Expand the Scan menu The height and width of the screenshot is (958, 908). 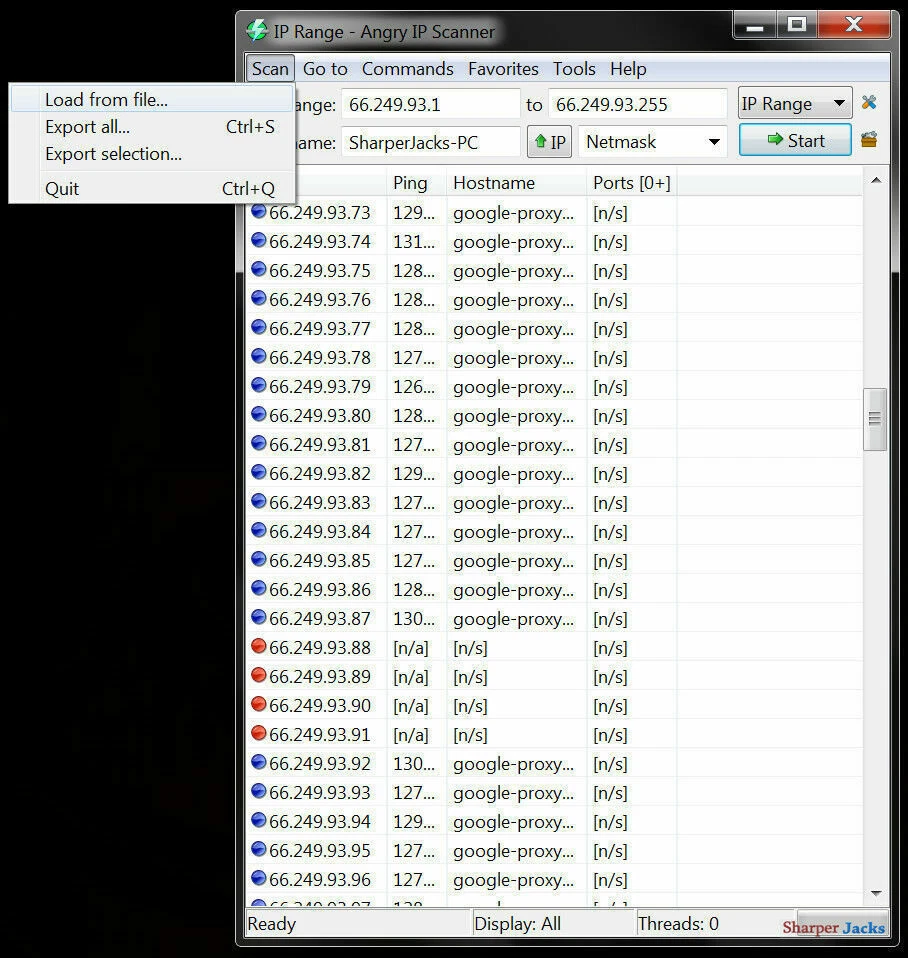click(x=269, y=68)
